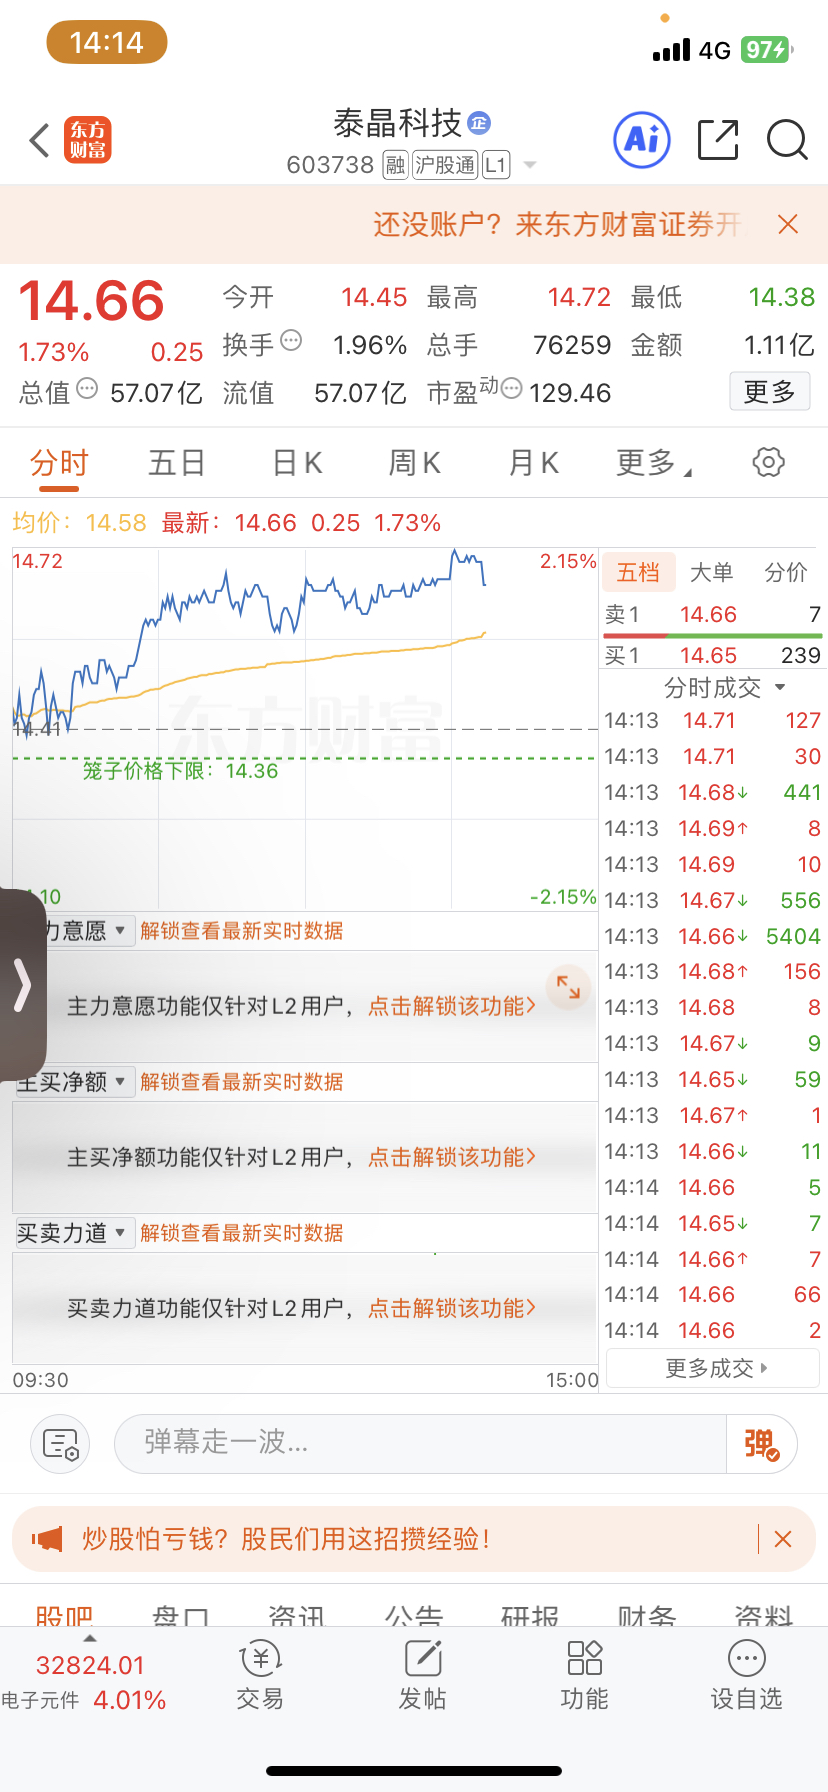Open the 主买净额 indicator dropdown
This screenshot has height=1792, width=828.
[76, 1082]
